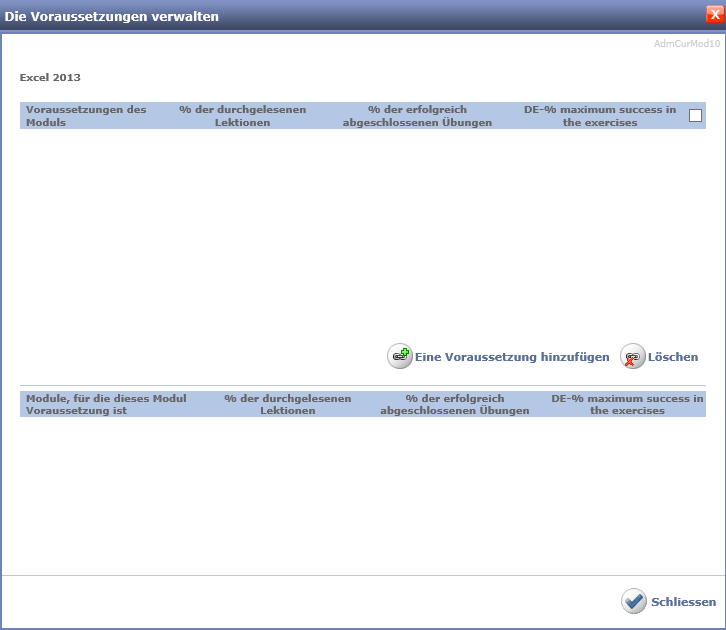The image size is (726, 630).
Task: Click lower 'DE-% maximum success in the exercises' header
Action: (627, 404)
